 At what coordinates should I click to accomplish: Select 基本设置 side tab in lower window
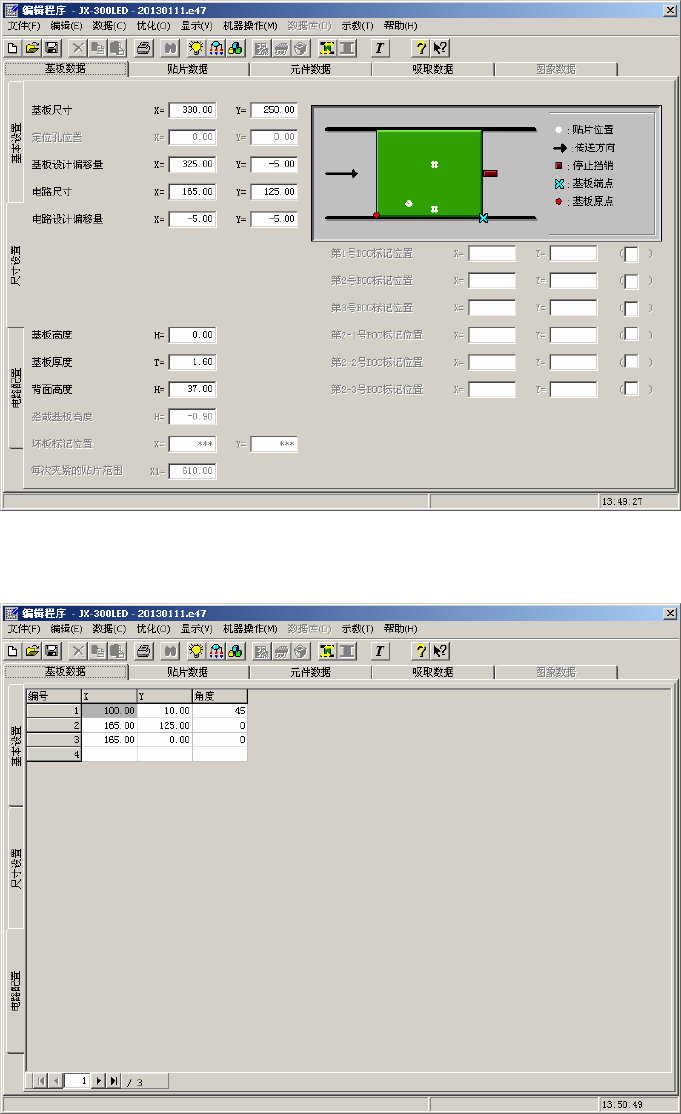(x=16, y=746)
